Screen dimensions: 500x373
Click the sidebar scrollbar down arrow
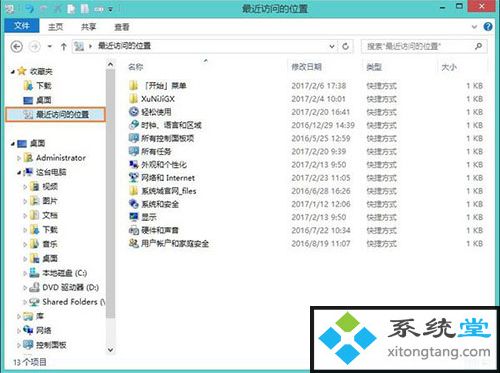click(x=110, y=350)
